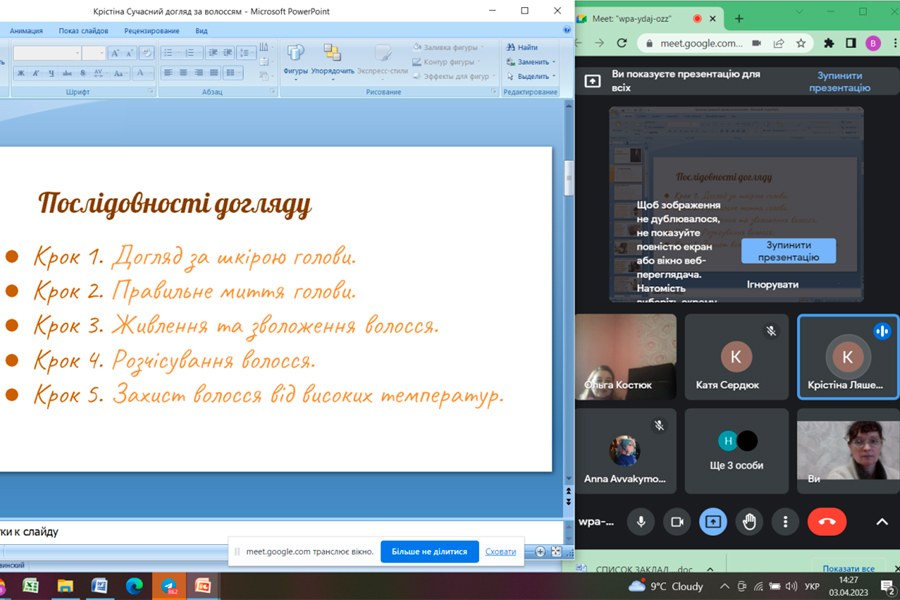Hang up with the red leave call button
The image size is (900, 600).
[827, 521]
